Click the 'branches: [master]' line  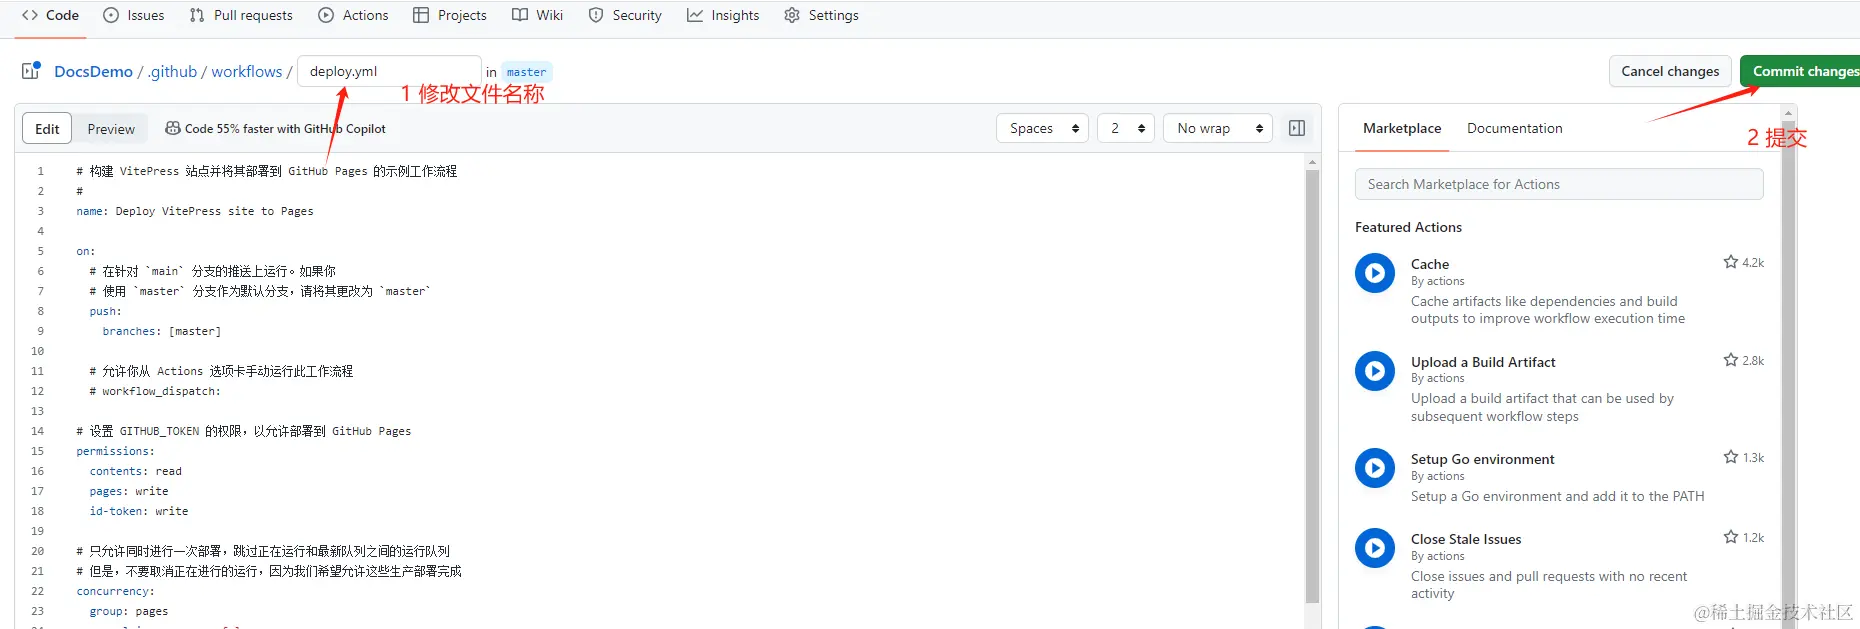tap(161, 331)
